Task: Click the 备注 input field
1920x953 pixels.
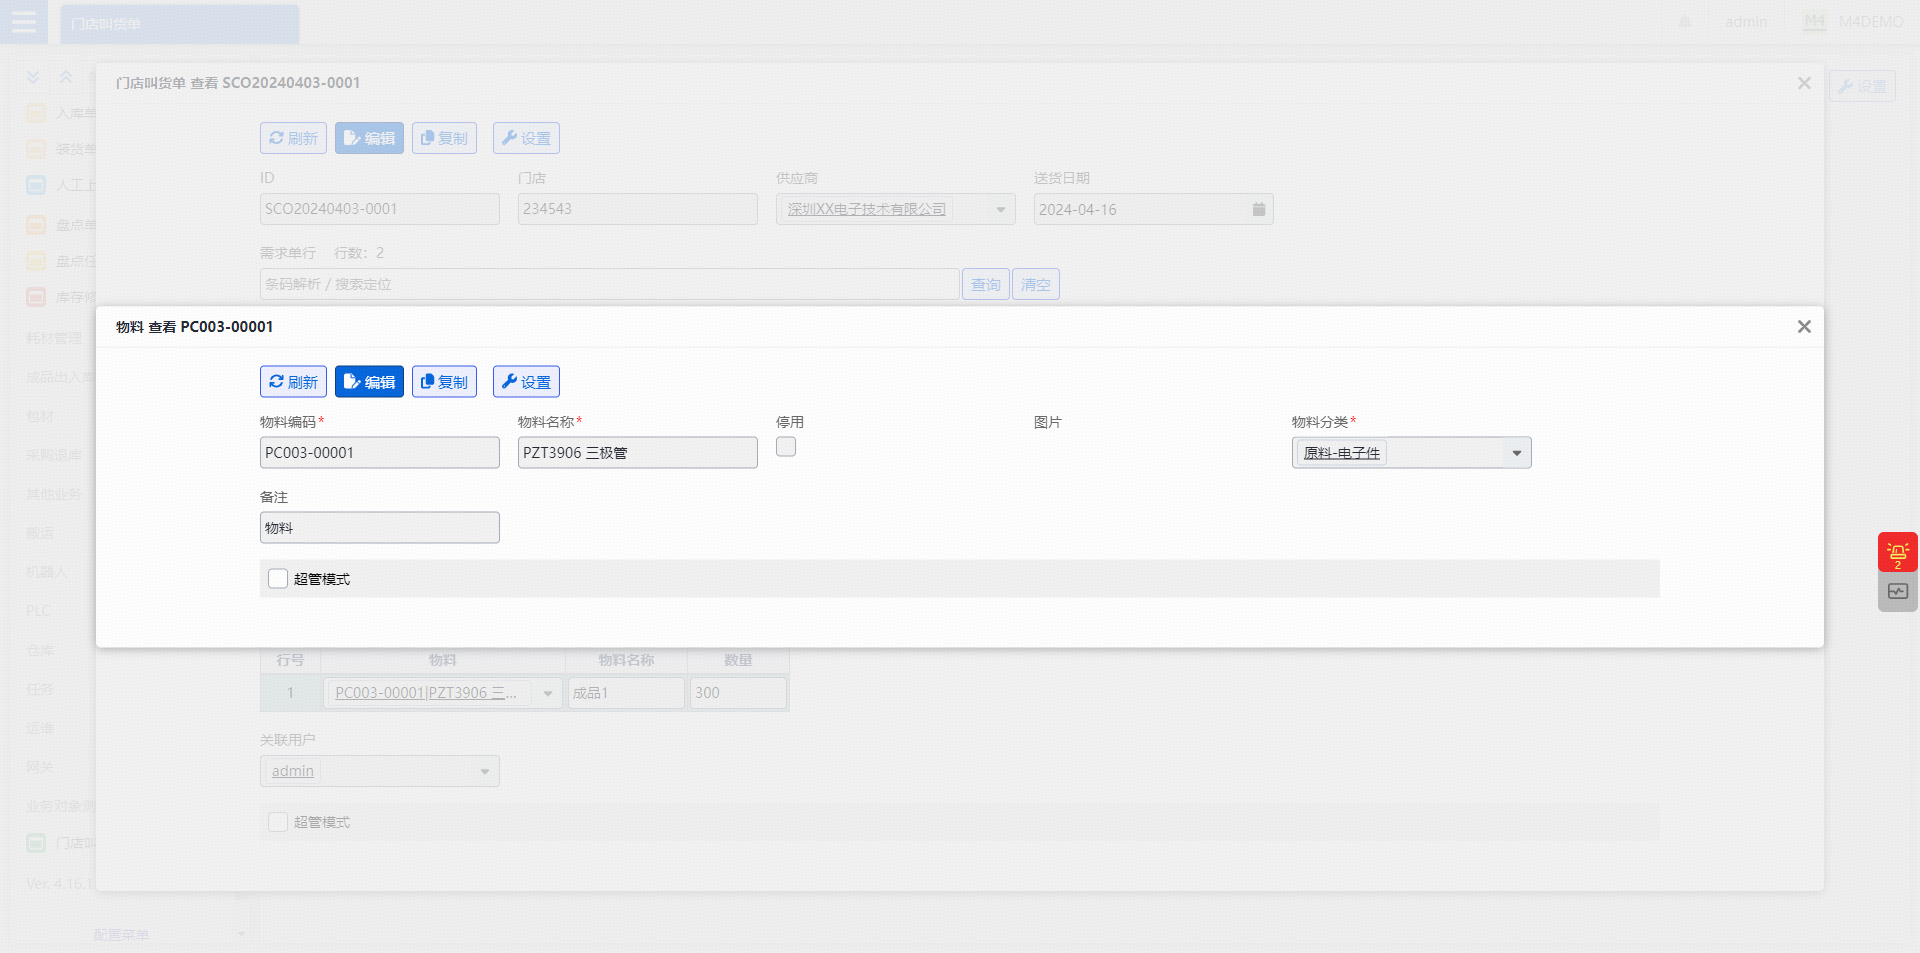Action: click(x=380, y=528)
